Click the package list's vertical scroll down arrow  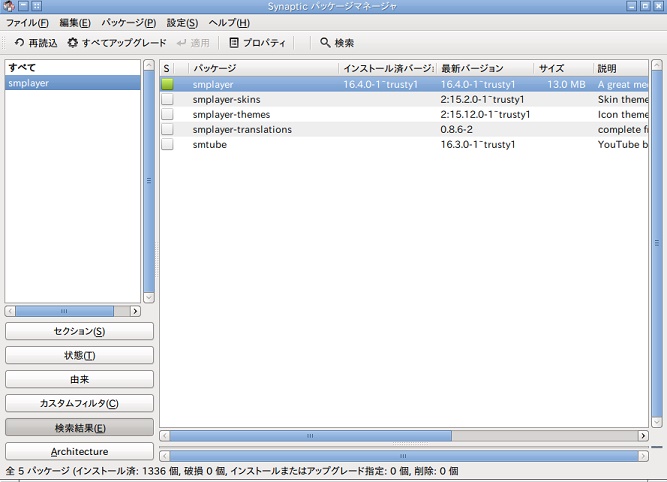coord(657,422)
